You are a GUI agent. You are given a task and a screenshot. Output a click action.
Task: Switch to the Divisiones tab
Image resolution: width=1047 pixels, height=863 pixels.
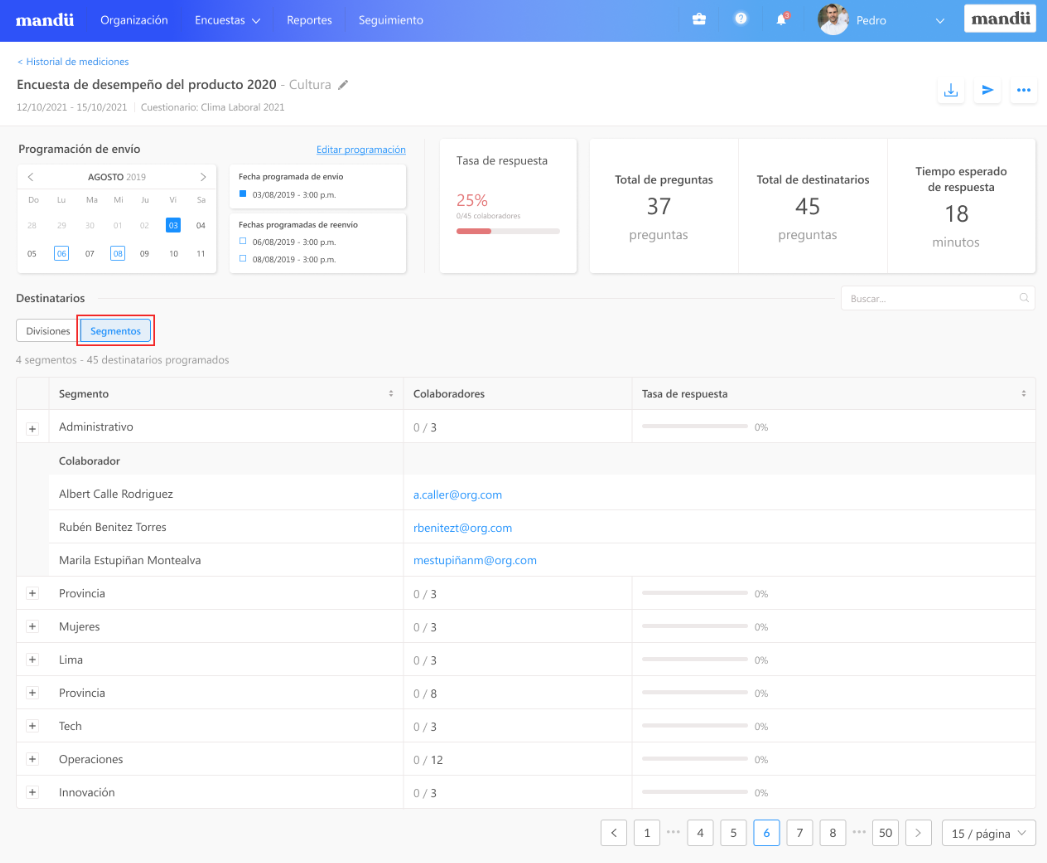(x=47, y=331)
